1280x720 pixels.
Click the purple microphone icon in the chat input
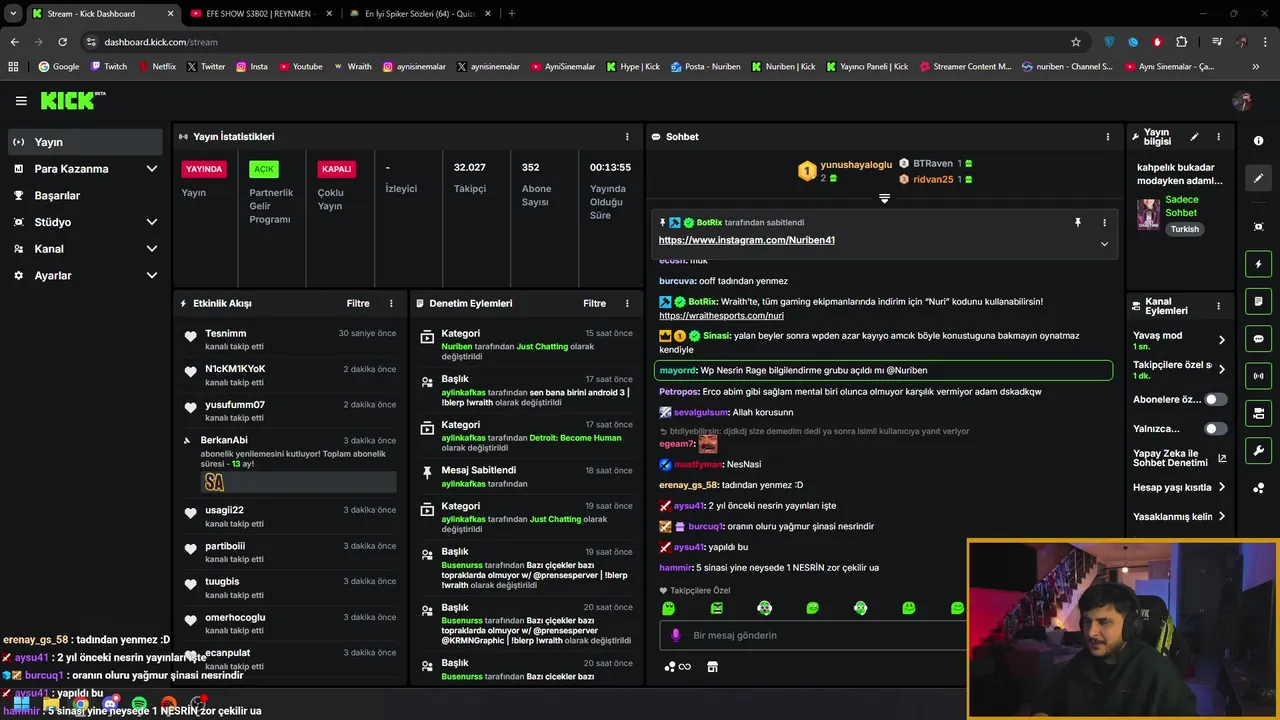[x=676, y=635]
